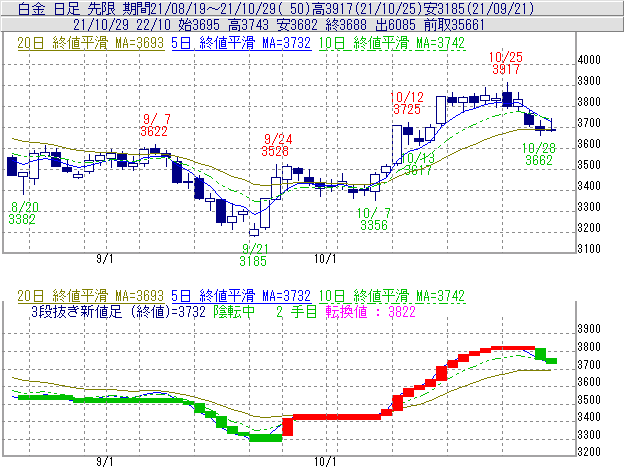Click the 10/12 3725 high label

407,103
